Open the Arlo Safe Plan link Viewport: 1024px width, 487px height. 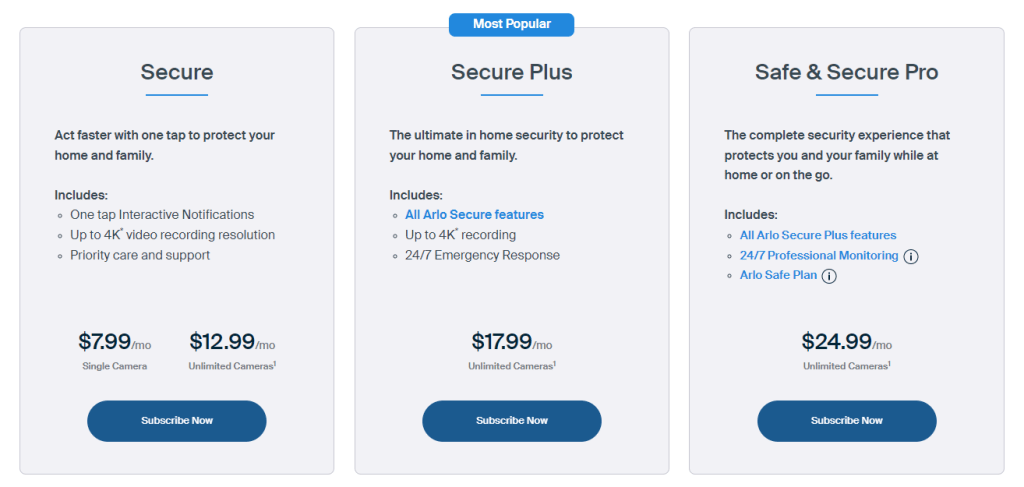coord(778,276)
